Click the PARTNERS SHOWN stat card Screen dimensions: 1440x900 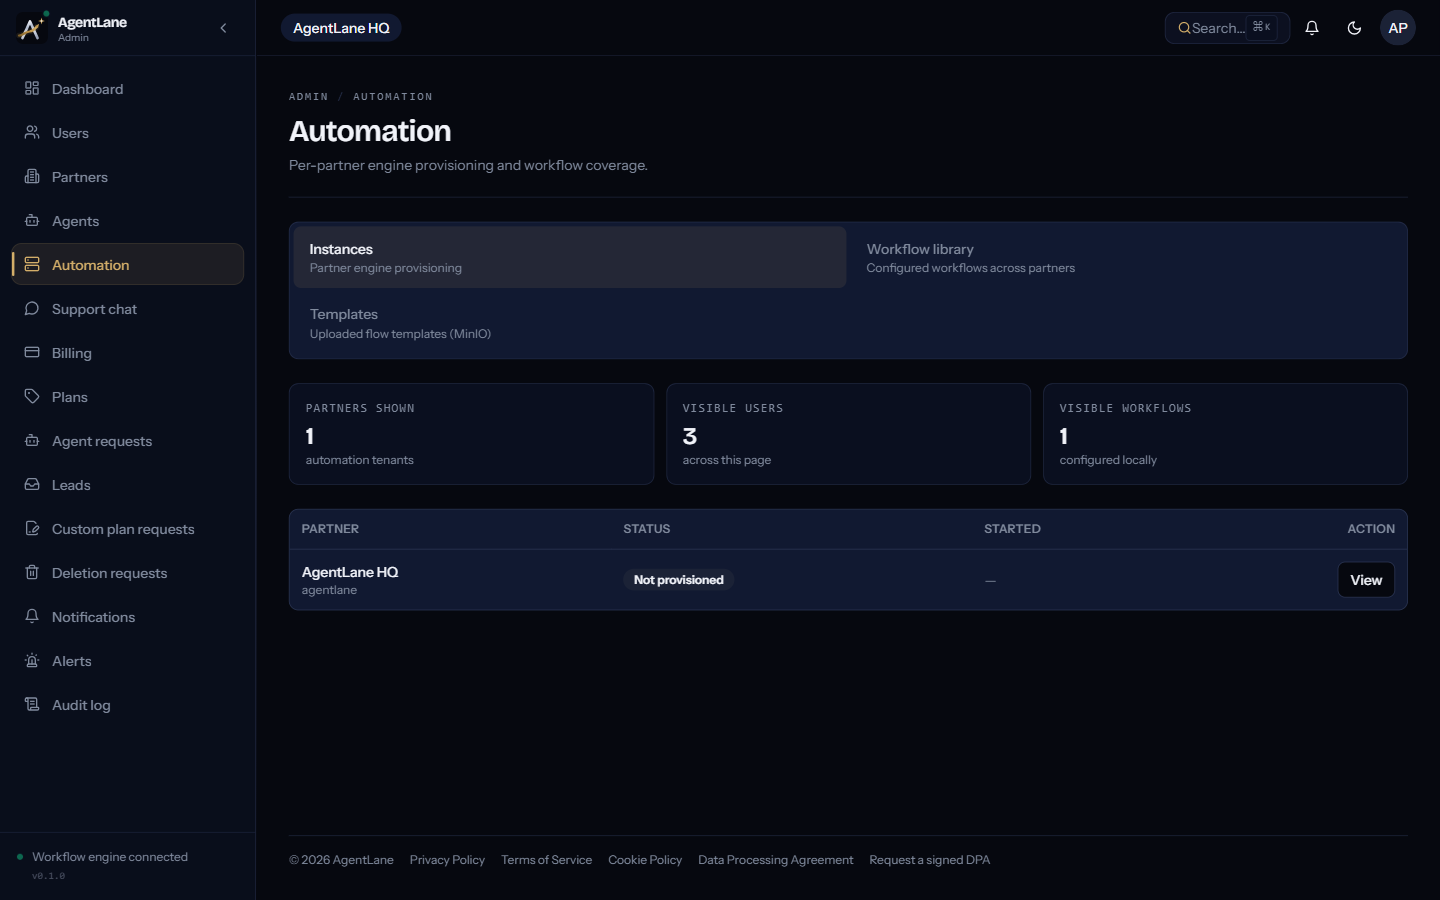[x=471, y=434]
